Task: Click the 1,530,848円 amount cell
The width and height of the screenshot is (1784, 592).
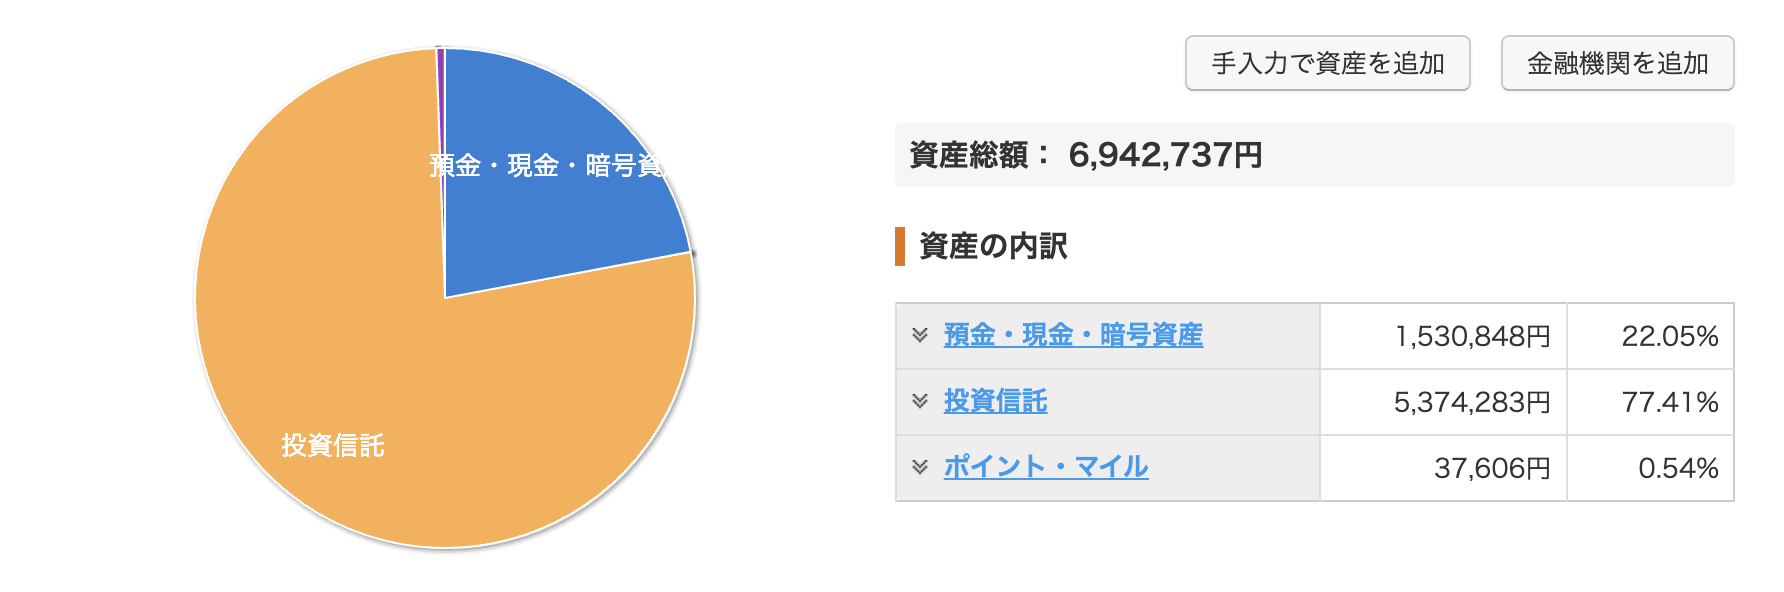Action: point(1472,336)
